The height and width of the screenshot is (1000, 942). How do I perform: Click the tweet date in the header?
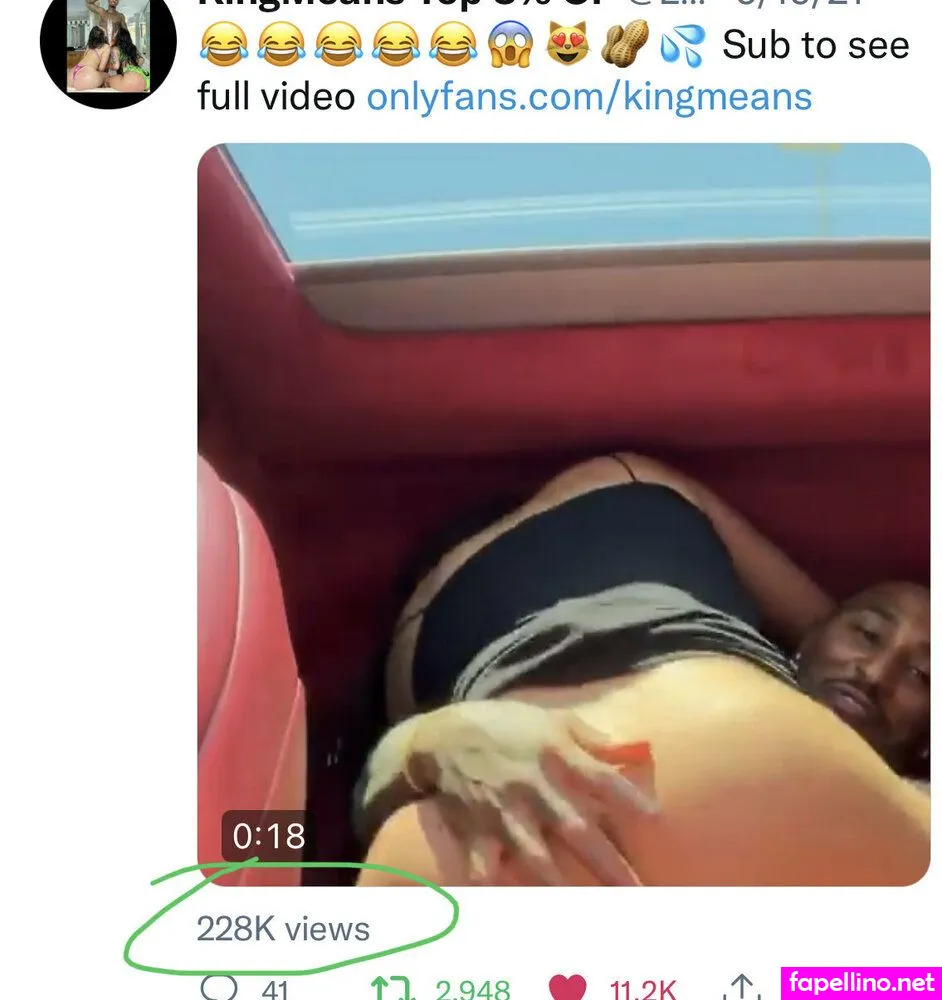[800, 3]
